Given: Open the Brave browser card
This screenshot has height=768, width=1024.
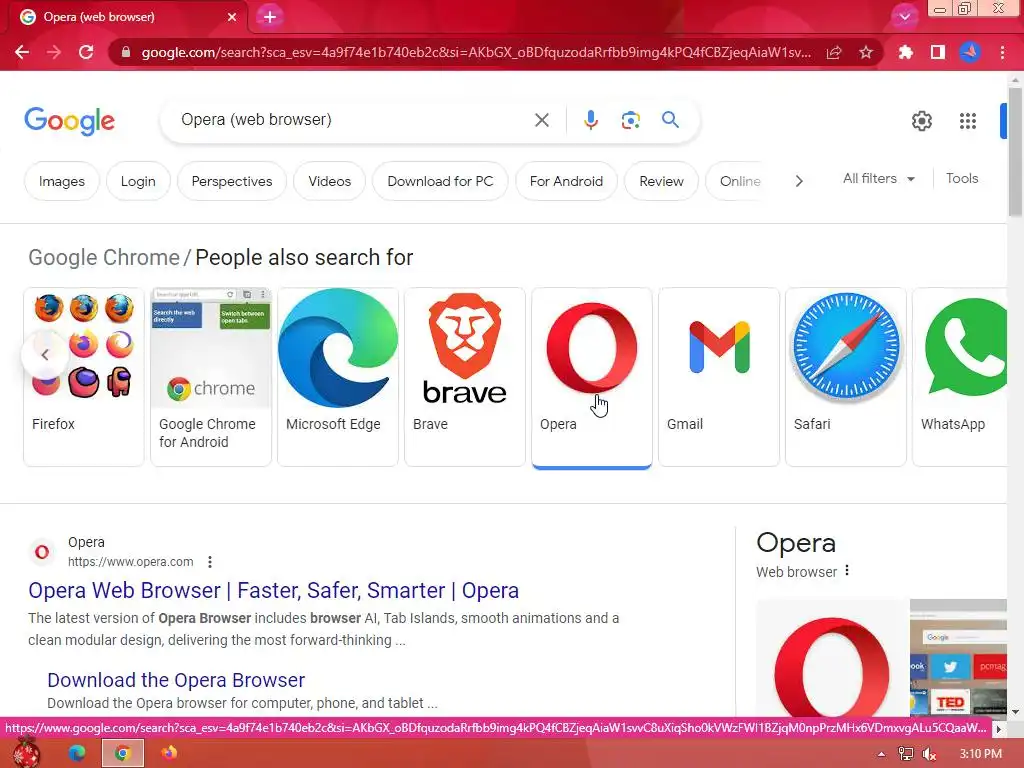Looking at the screenshot, I should pos(465,377).
